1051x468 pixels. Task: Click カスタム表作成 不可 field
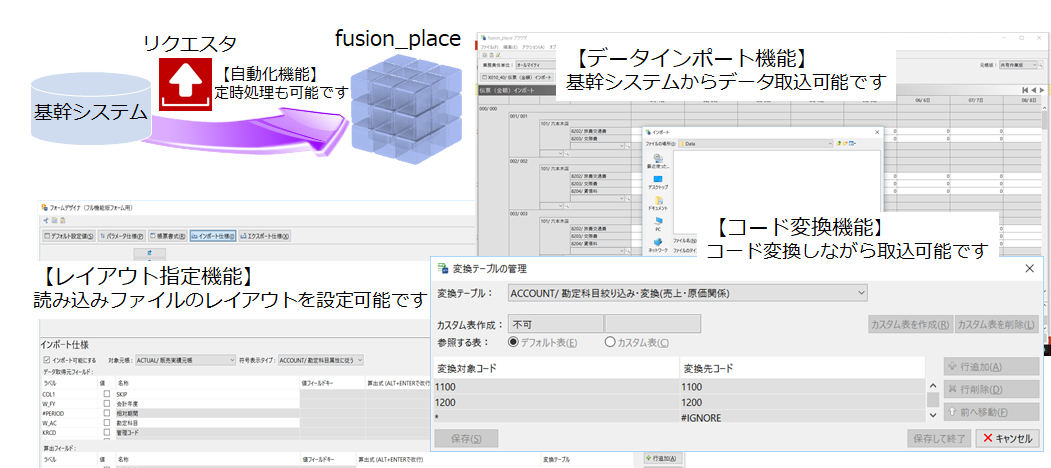(556, 325)
